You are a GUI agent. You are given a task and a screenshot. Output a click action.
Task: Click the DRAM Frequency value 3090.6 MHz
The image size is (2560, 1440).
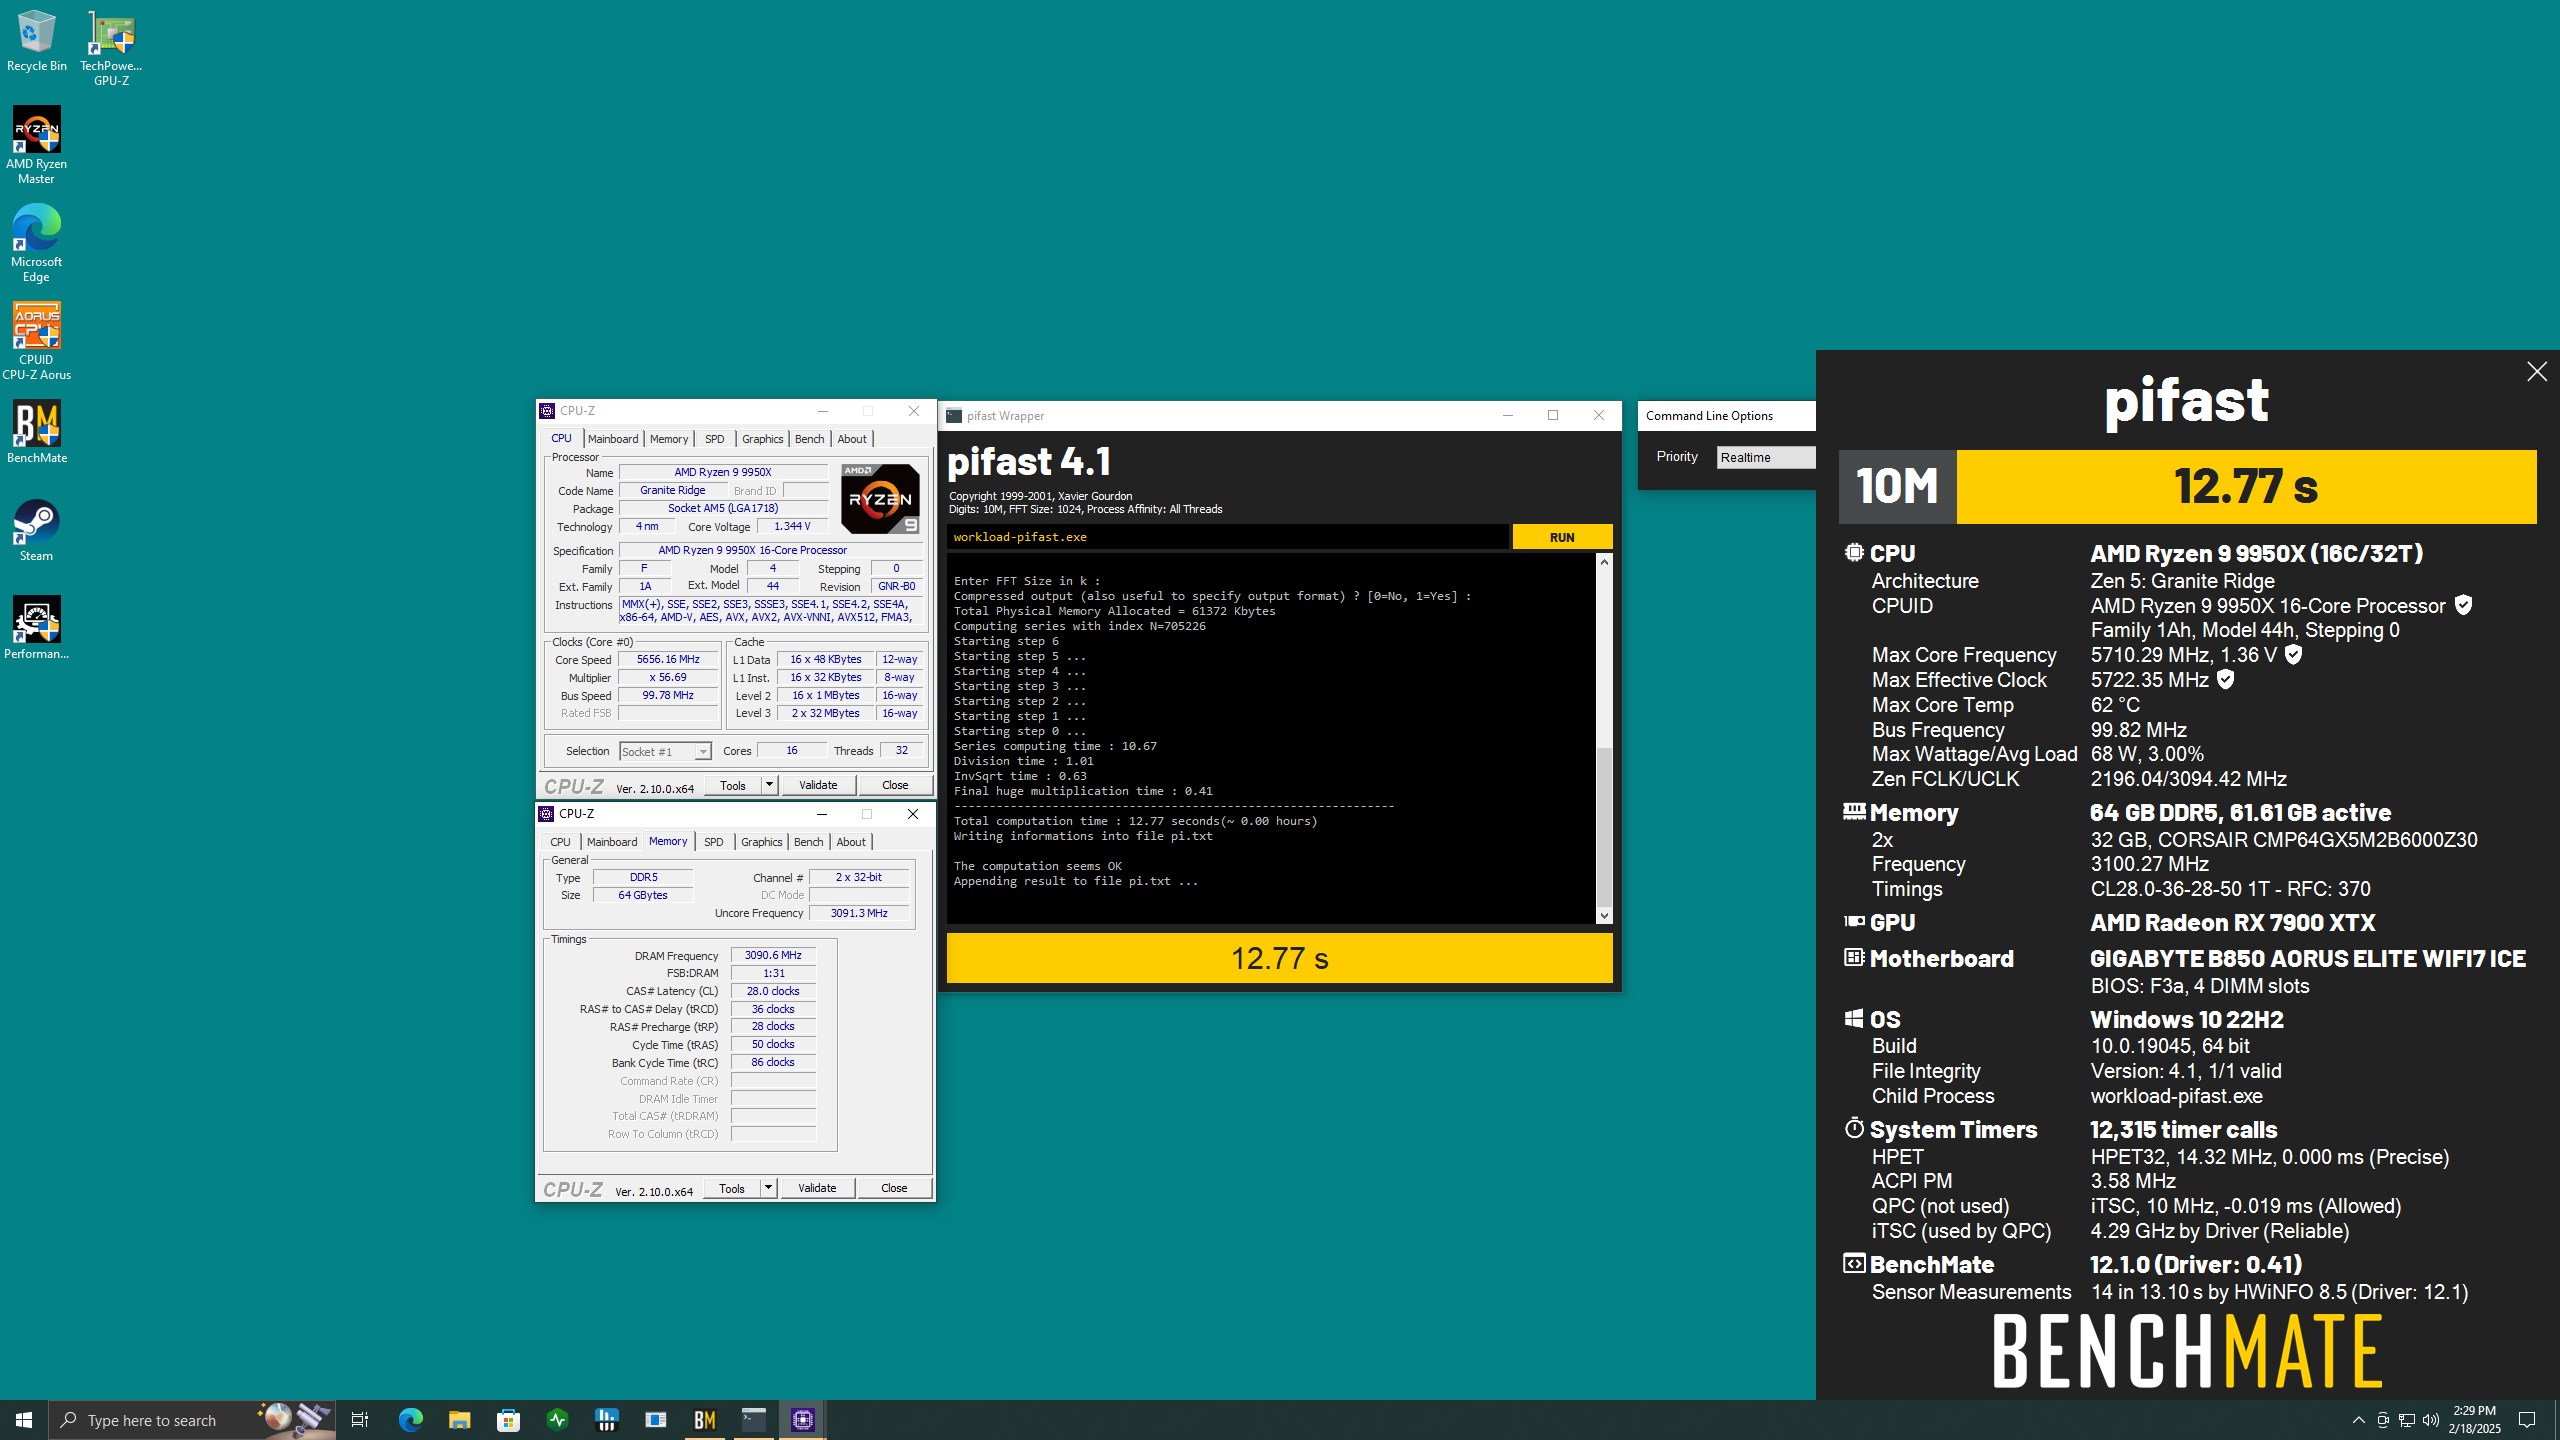click(773, 956)
